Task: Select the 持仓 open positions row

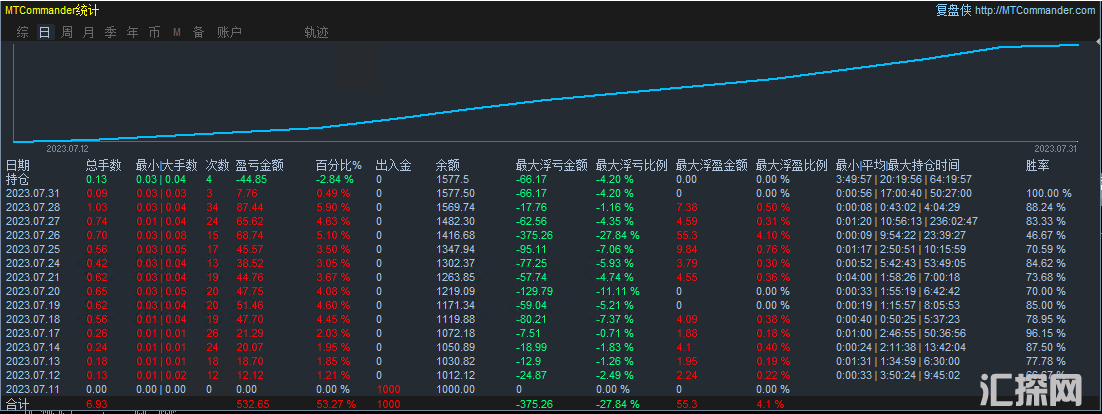Action: (18, 179)
